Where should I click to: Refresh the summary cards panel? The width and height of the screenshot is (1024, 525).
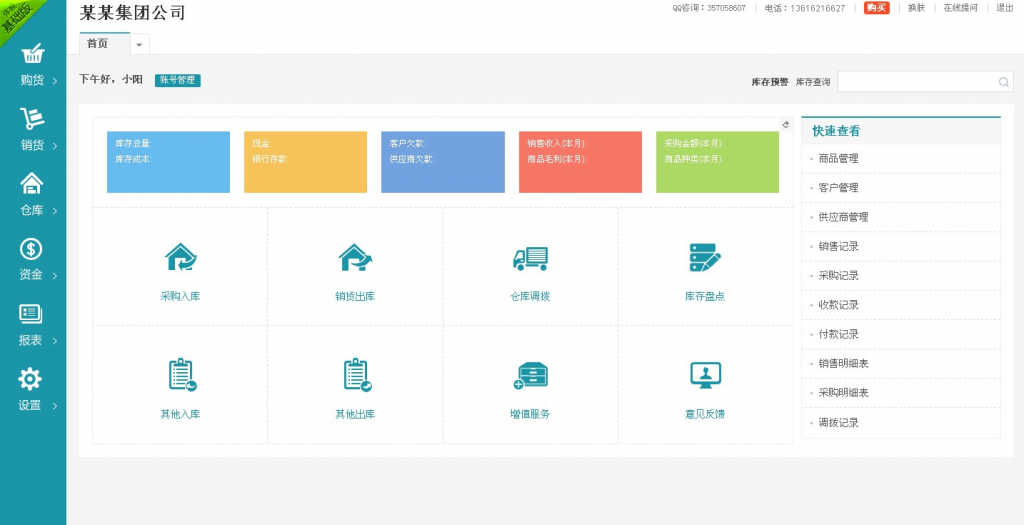click(x=786, y=124)
